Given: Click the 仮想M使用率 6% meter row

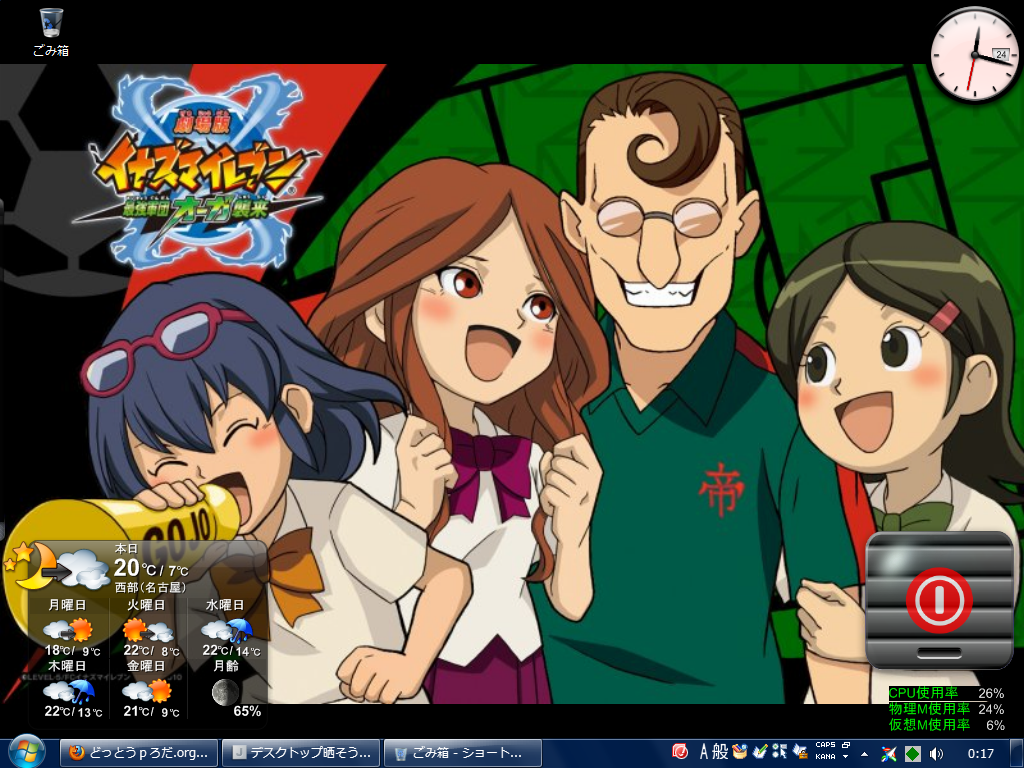Looking at the screenshot, I should pyautogui.click(x=946, y=724).
